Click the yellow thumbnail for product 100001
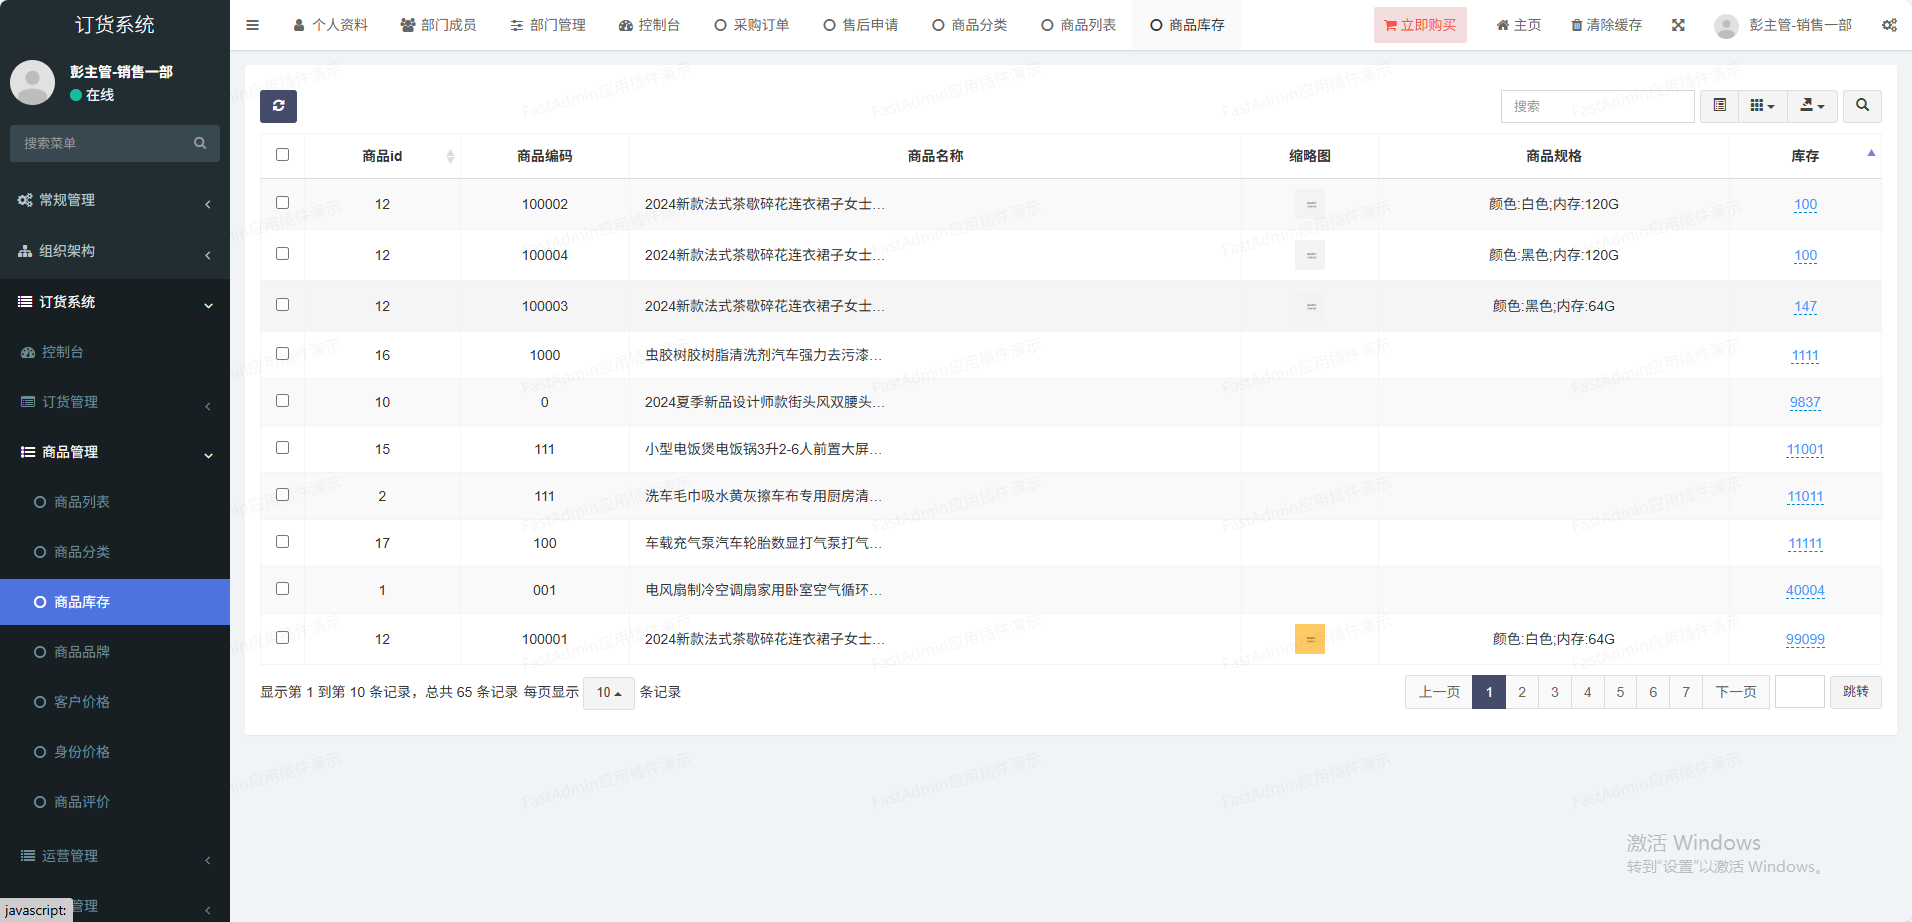 click(1309, 639)
